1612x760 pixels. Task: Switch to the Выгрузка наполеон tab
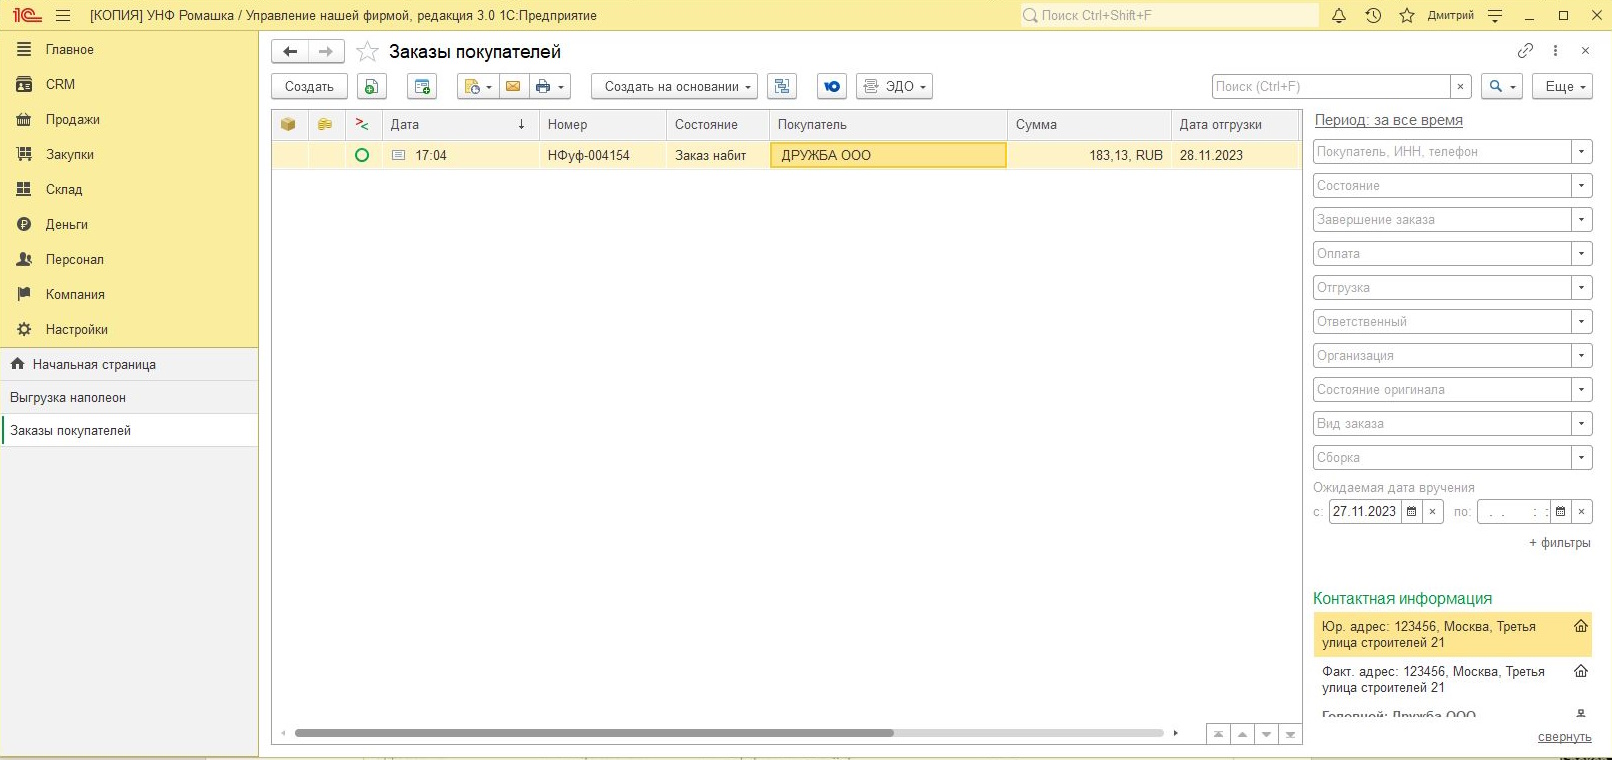[x=68, y=398]
